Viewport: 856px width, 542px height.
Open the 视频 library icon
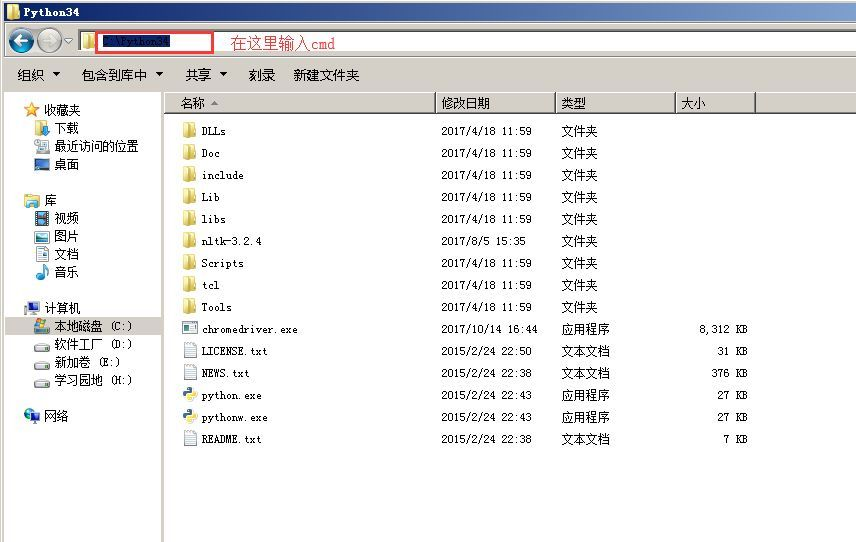pyautogui.click(x=42, y=218)
